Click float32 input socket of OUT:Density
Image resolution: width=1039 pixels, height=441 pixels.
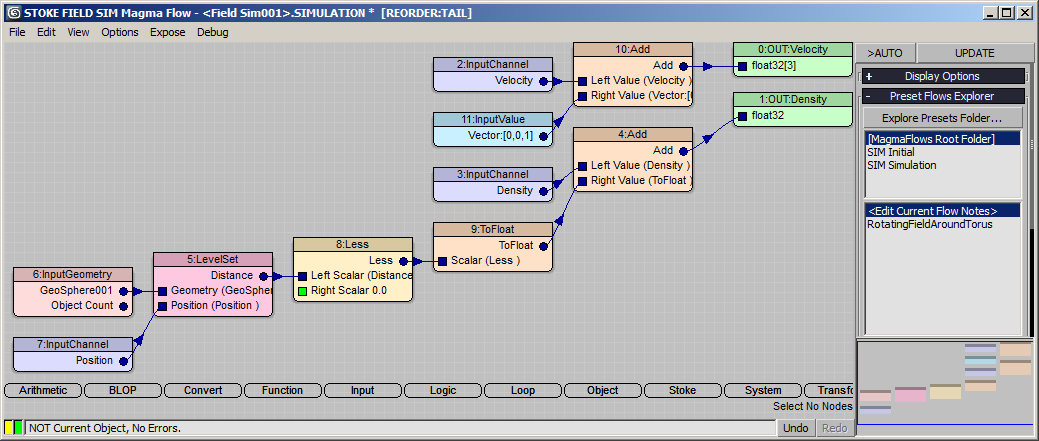tap(743, 117)
